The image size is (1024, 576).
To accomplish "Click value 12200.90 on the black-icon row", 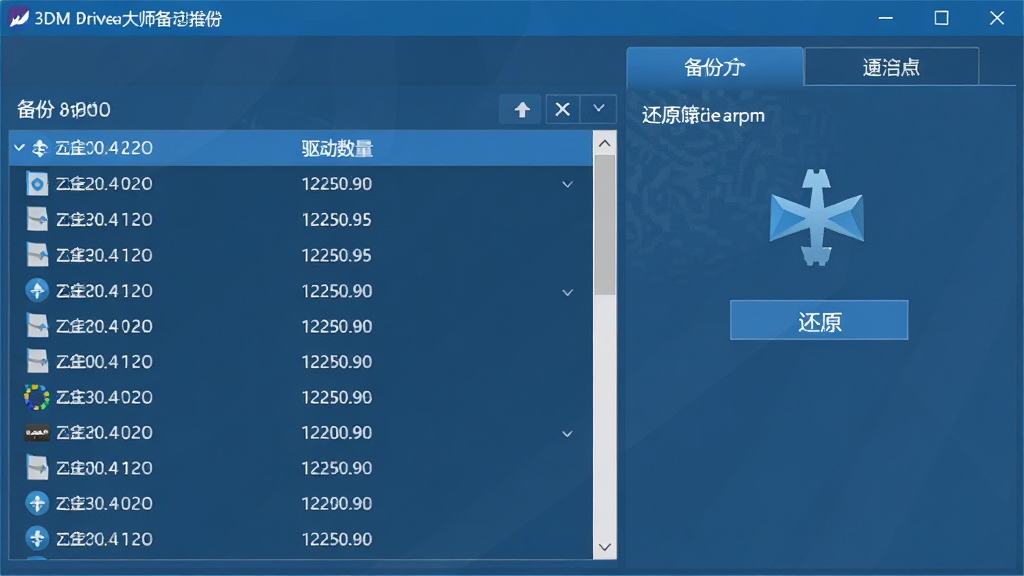I will pos(336,433).
